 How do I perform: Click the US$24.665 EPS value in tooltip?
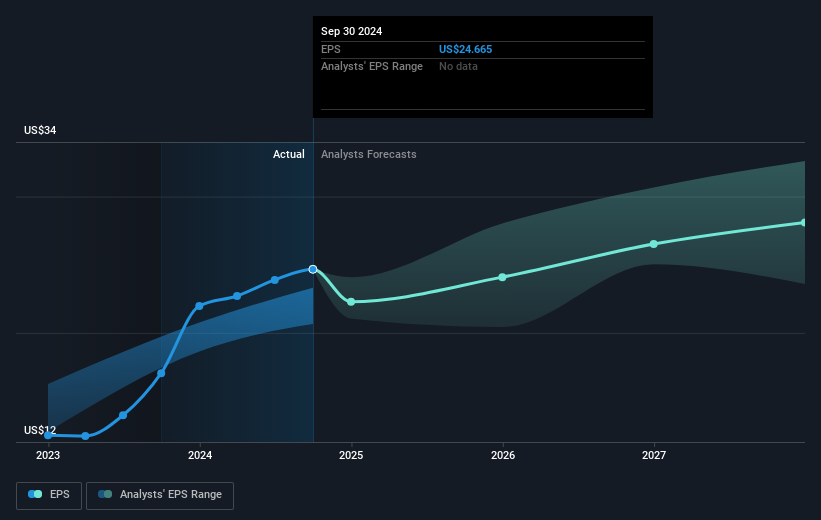tap(465, 49)
